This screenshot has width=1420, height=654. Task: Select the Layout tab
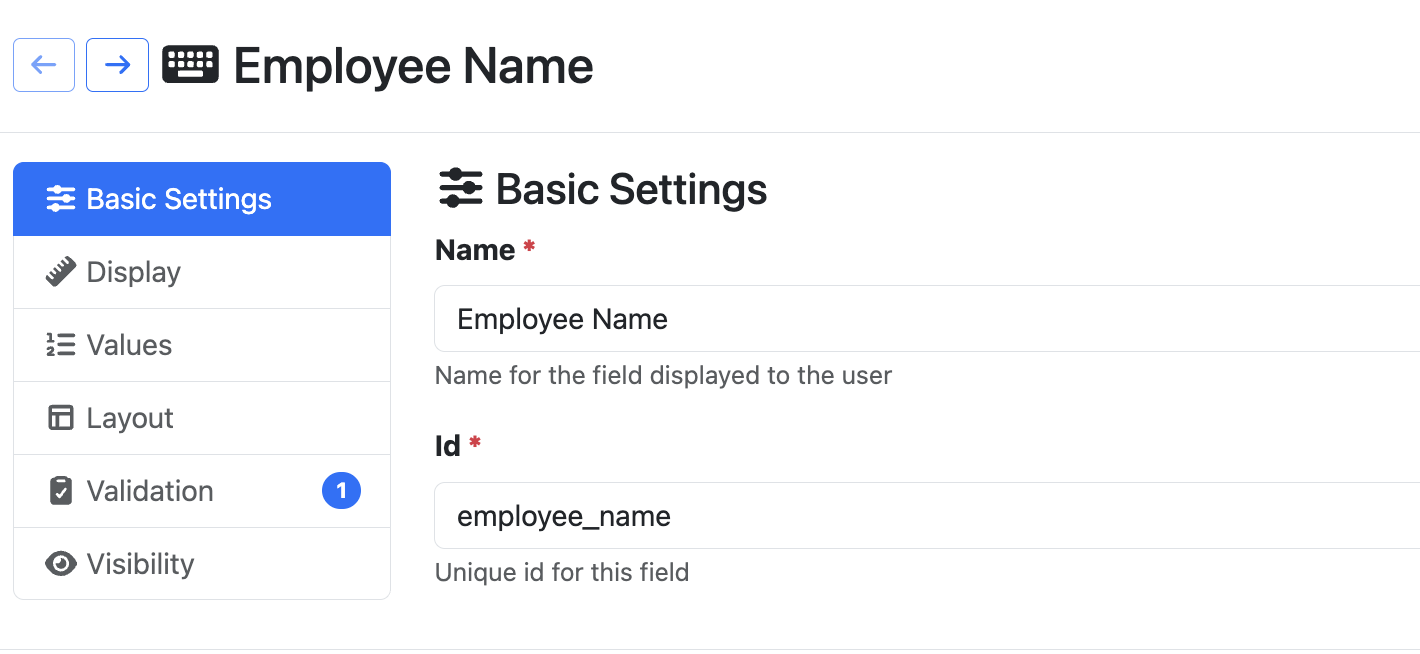[x=202, y=418]
